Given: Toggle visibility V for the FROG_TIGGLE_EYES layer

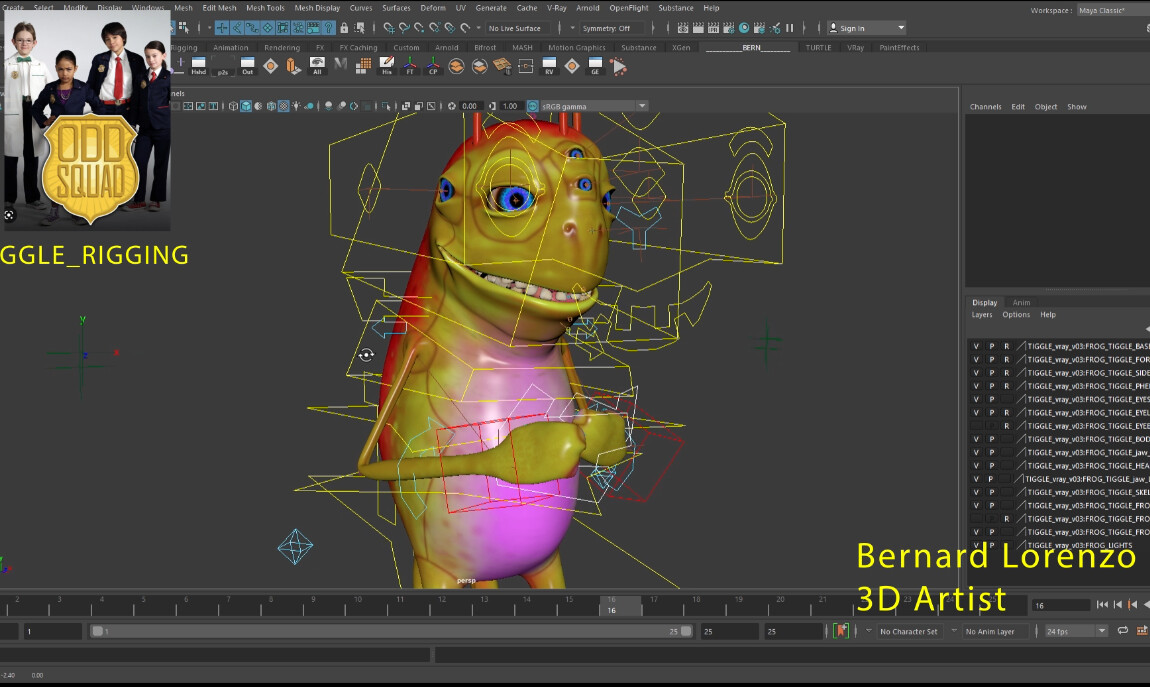Looking at the screenshot, I should (x=976, y=398).
